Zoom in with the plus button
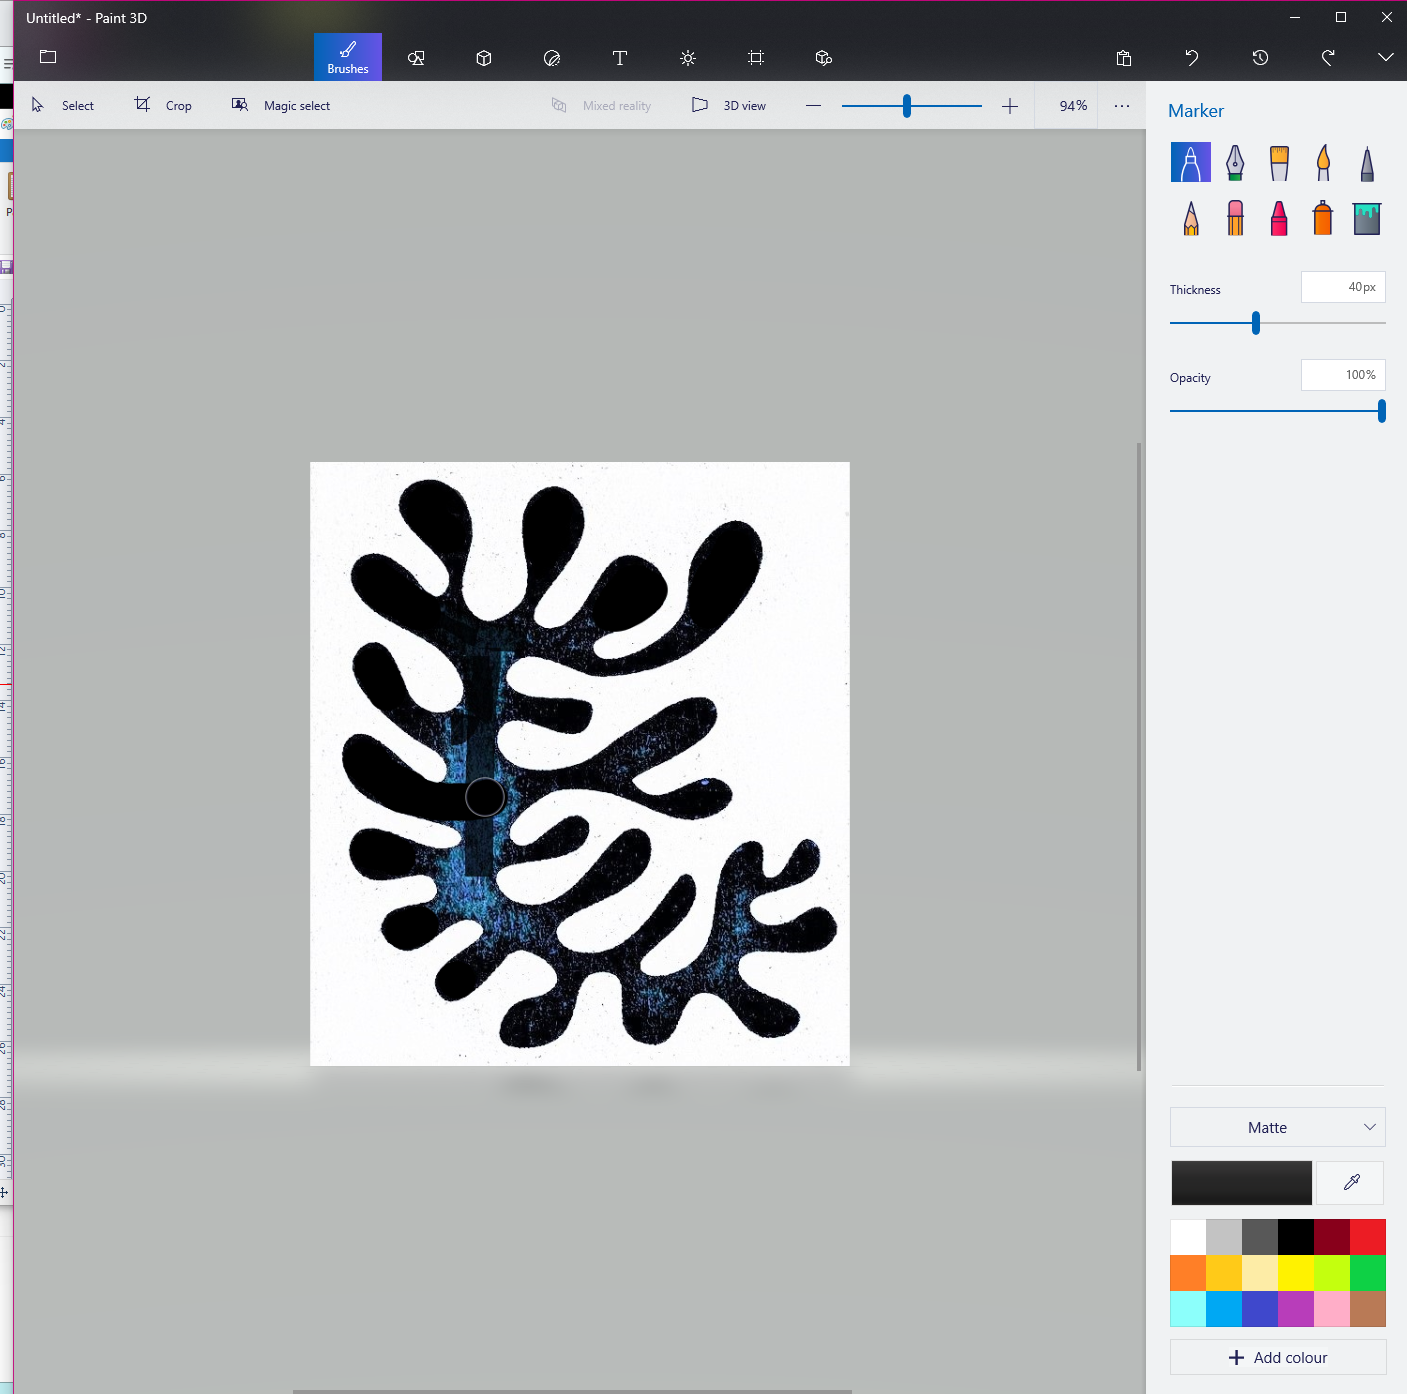Image resolution: width=1407 pixels, height=1394 pixels. point(1010,106)
